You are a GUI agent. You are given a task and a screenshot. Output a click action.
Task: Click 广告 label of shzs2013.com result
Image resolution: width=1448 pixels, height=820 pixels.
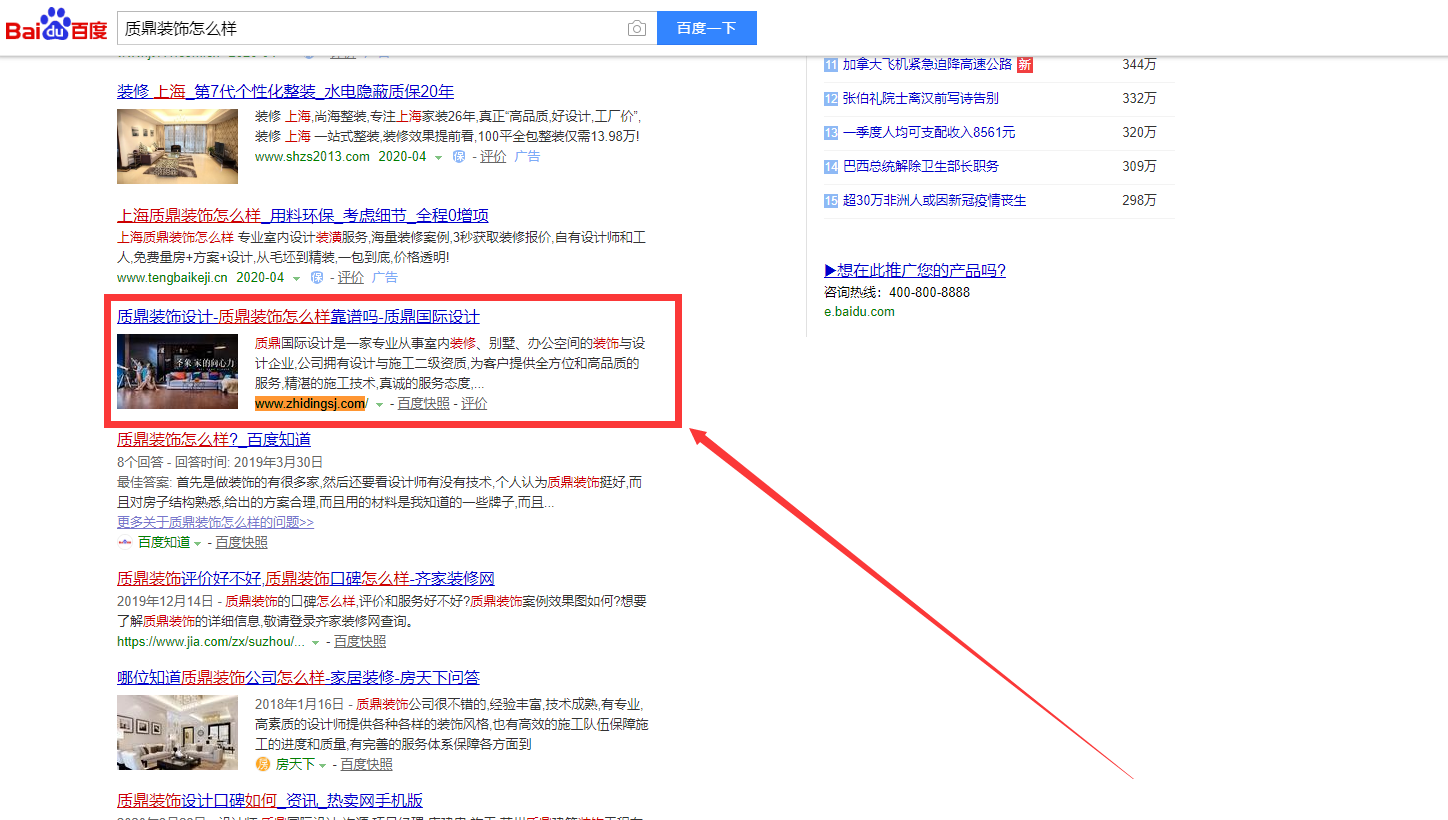pos(527,157)
